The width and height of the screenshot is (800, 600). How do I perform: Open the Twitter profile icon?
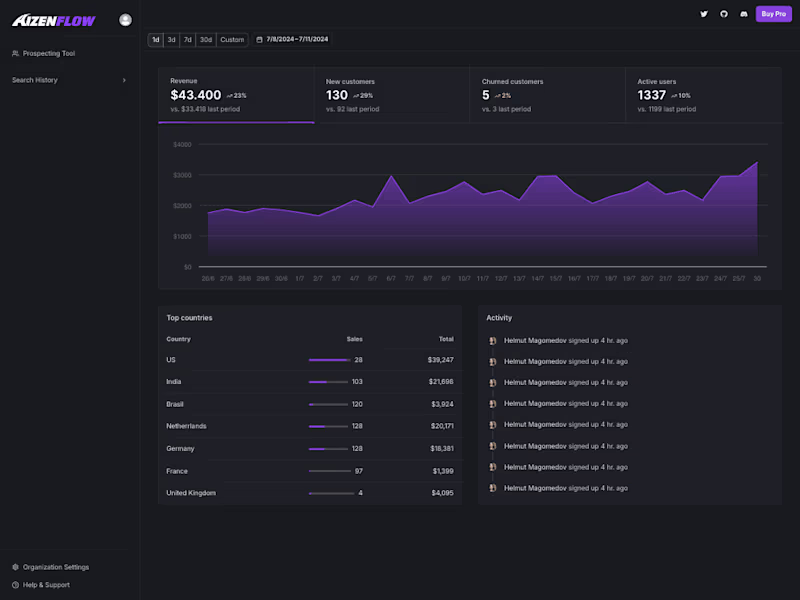pyautogui.click(x=705, y=14)
